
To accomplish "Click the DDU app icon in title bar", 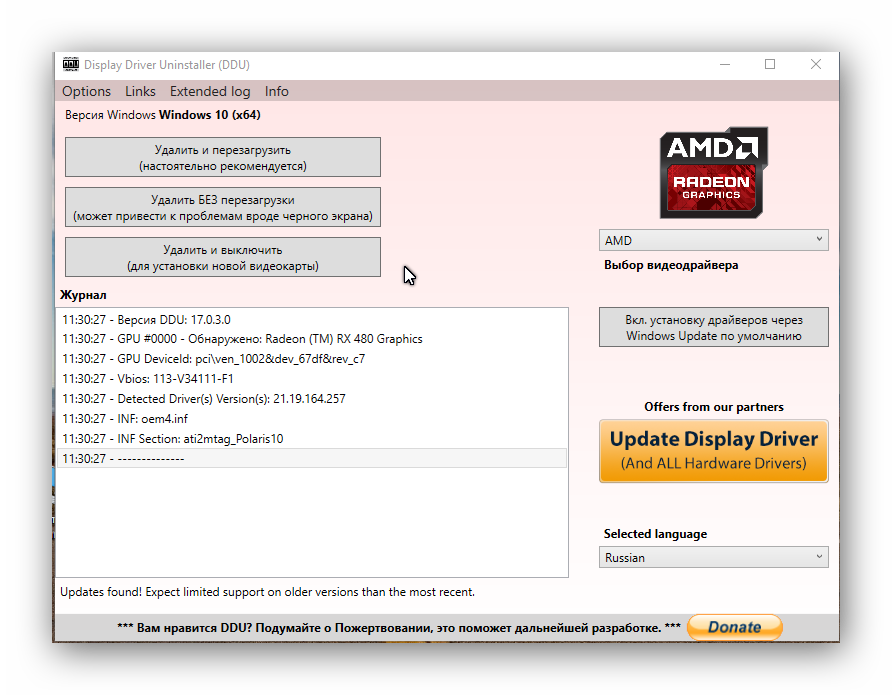I will pyautogui.click(x=70, y=65).
